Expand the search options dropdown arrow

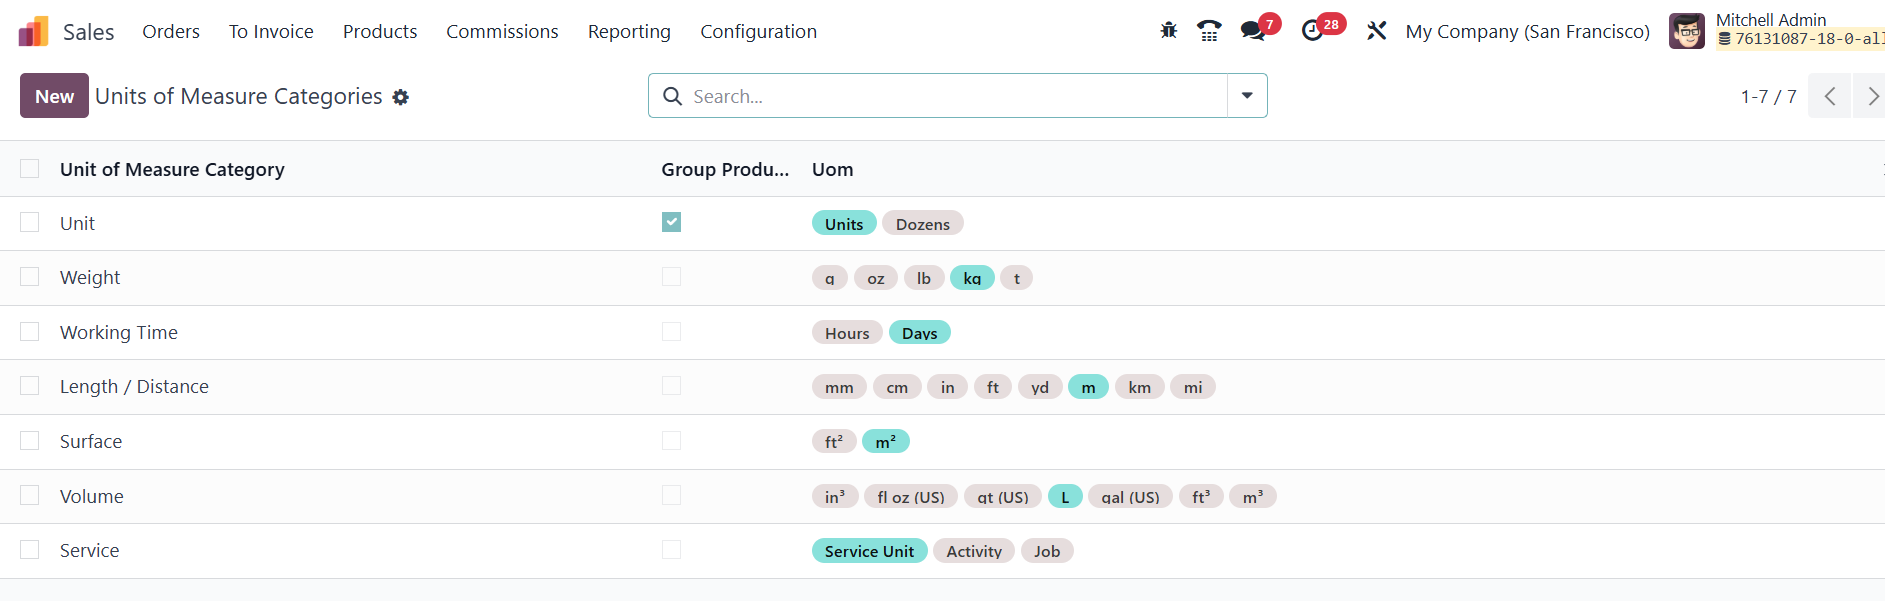[1247, 96]
